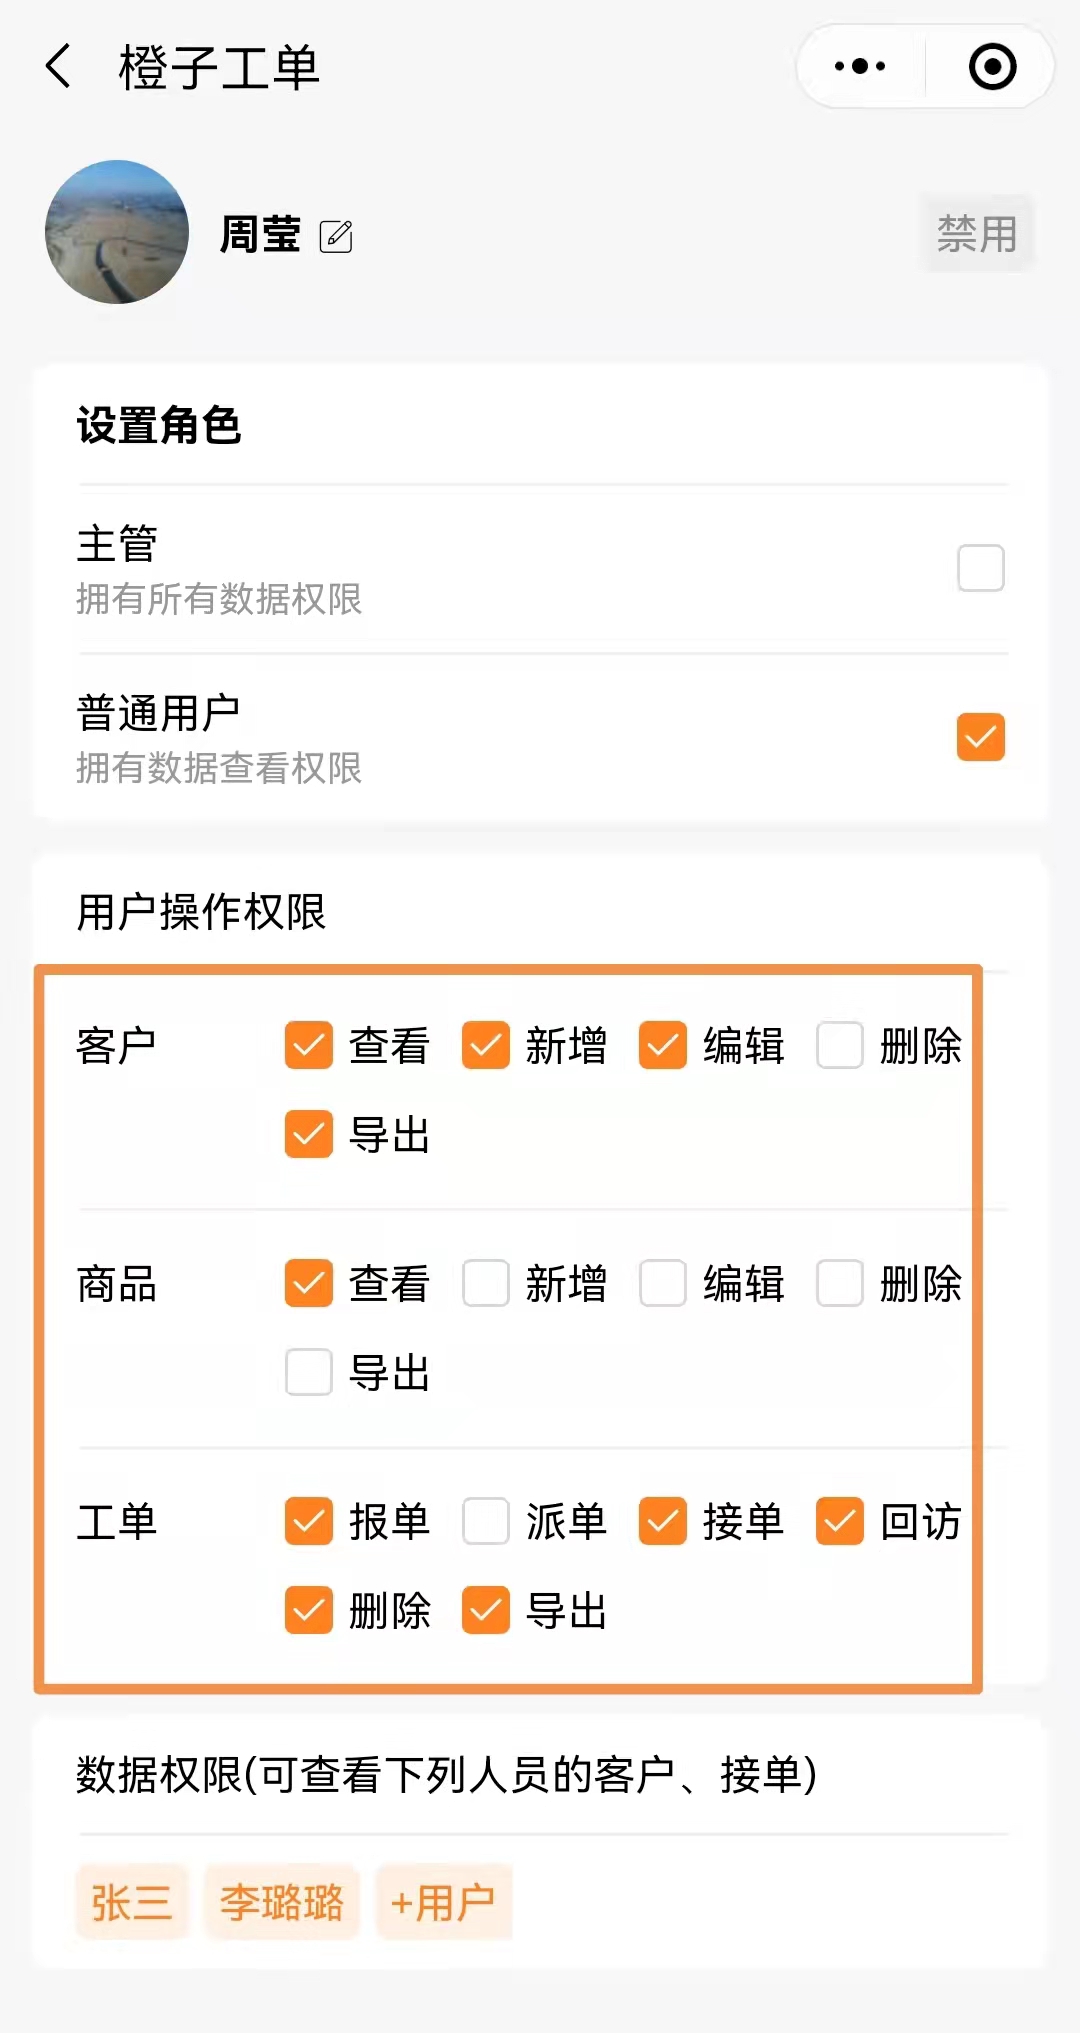Click the +用户 add button
Image resolution: width=1080 pixels, height=2033 pixels.
tap(443, 1902)
